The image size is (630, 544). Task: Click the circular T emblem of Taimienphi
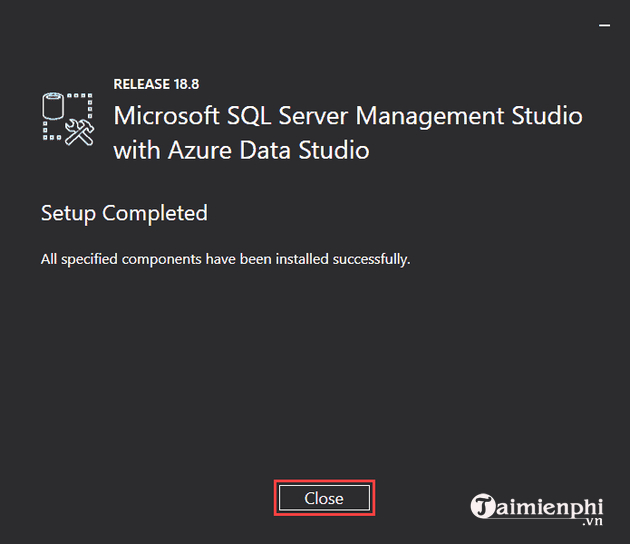point(483,505)
